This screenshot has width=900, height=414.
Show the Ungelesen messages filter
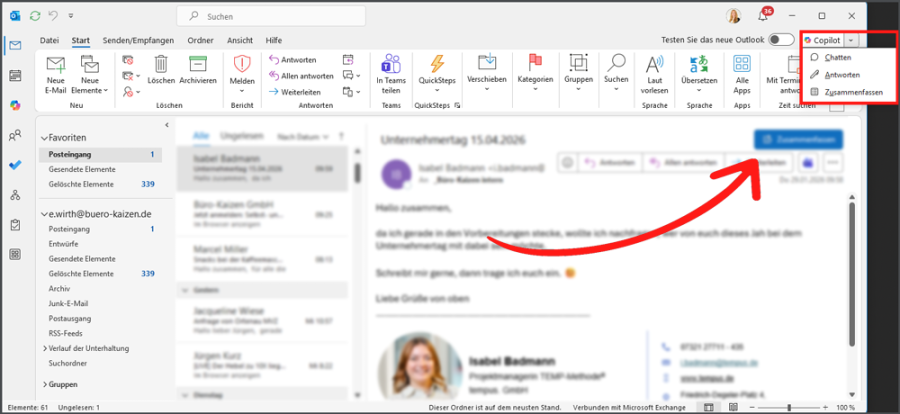coord(242,136)
